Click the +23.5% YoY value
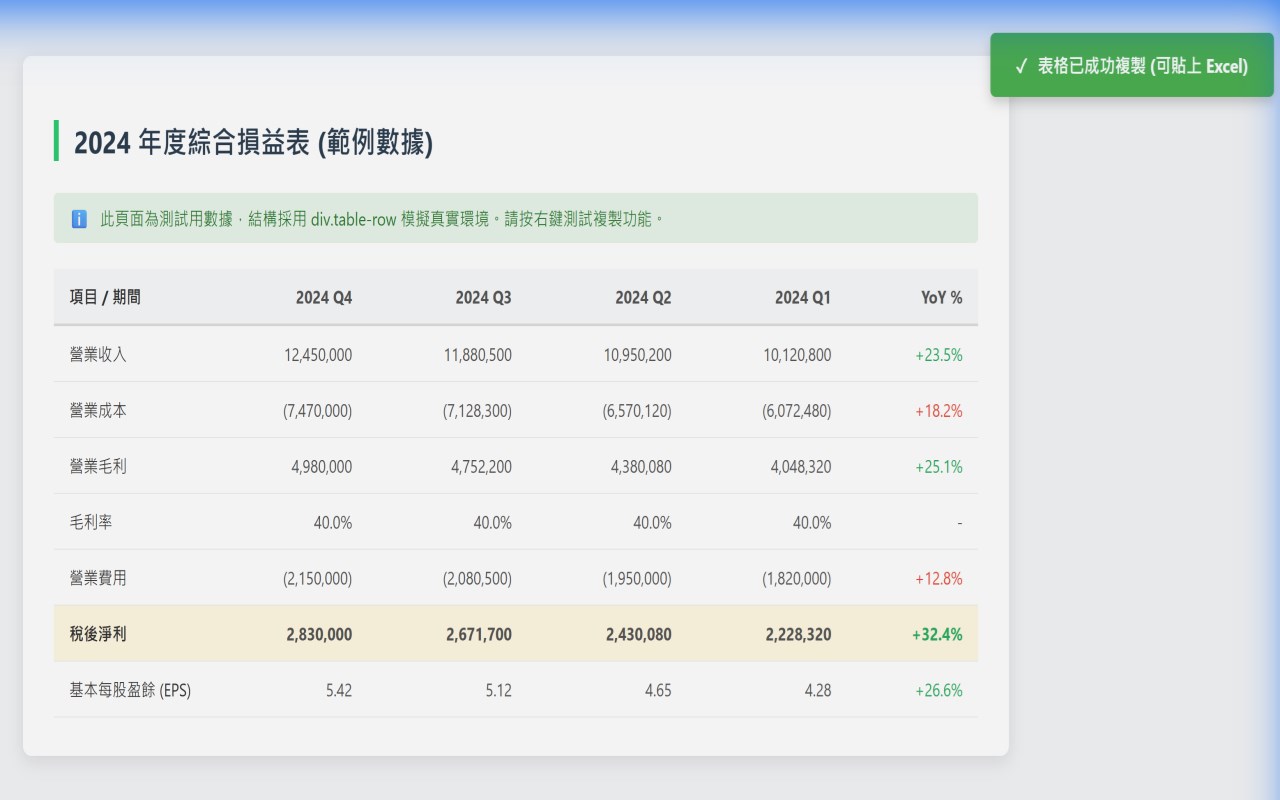This screenshot has height=800, width=1280. point(939,354)
